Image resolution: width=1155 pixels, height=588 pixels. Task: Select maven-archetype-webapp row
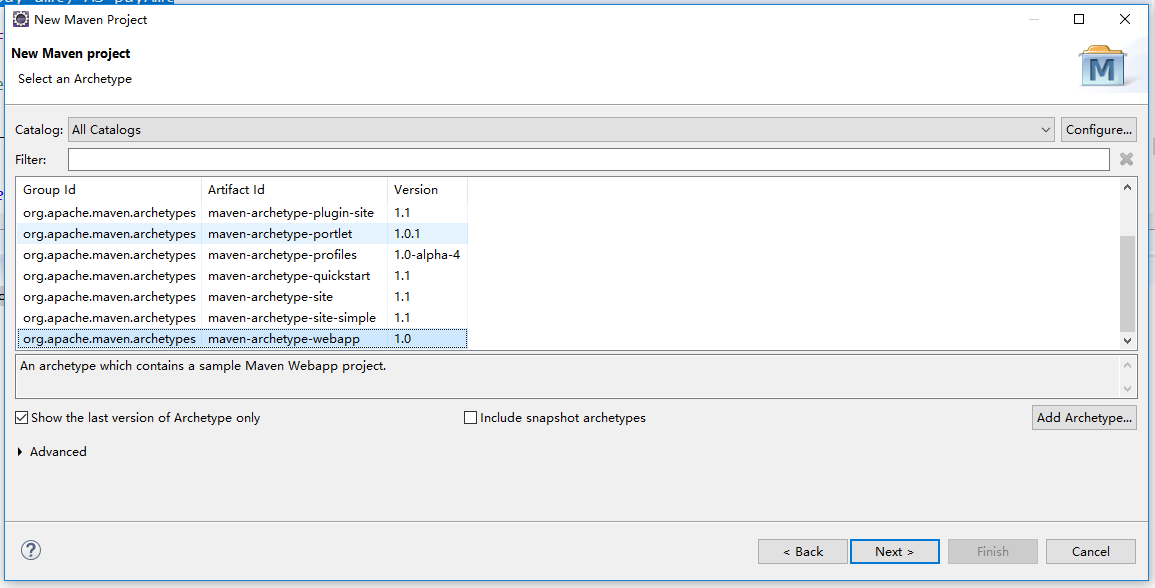coord(242,339)
